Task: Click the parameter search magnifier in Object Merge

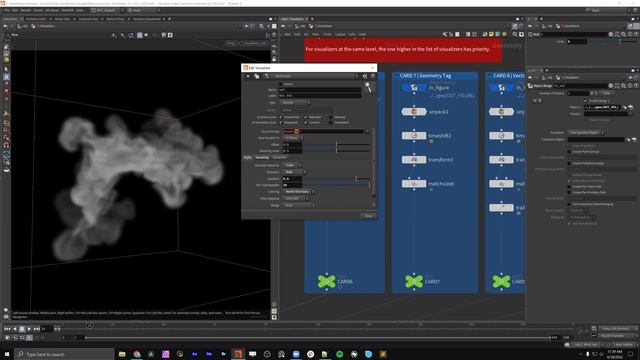Action: click(623, 86)
